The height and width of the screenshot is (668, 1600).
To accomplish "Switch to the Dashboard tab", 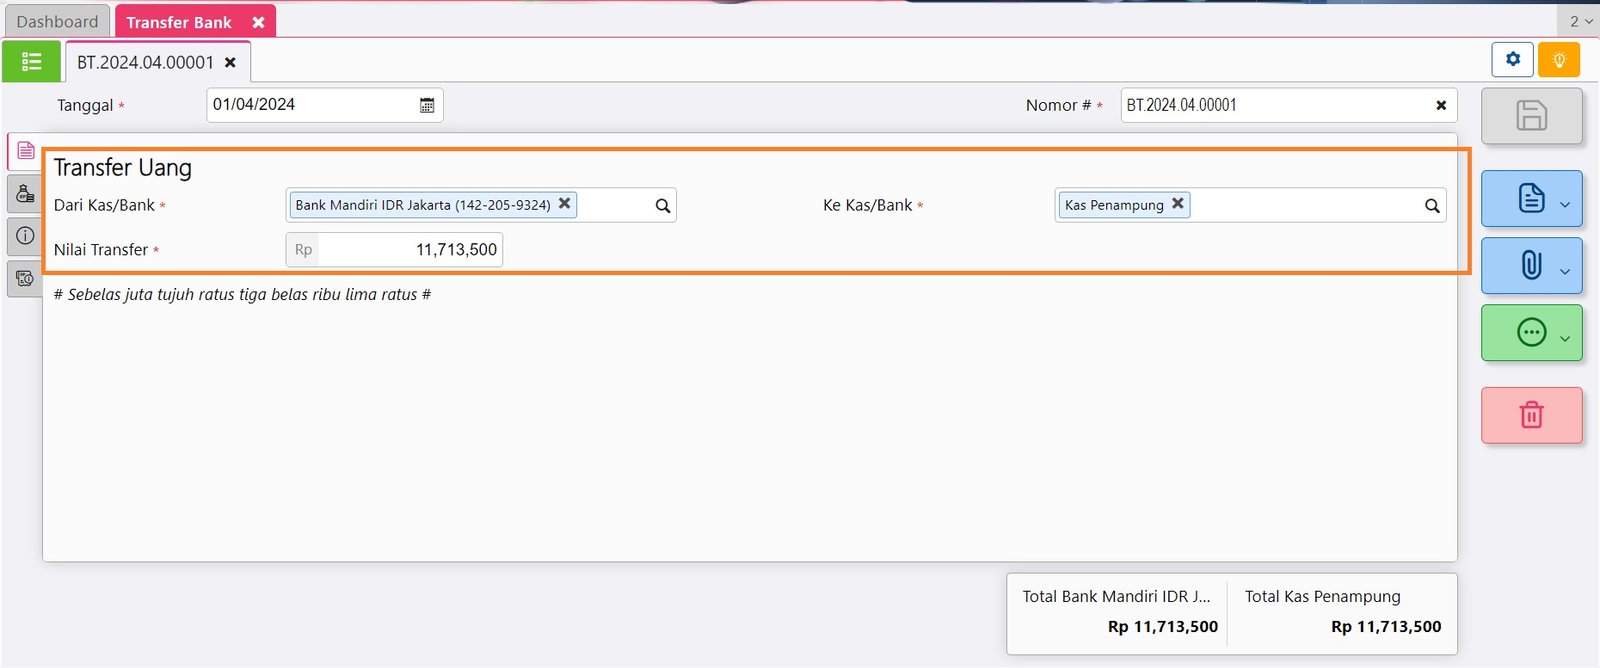I will (57, 21).
